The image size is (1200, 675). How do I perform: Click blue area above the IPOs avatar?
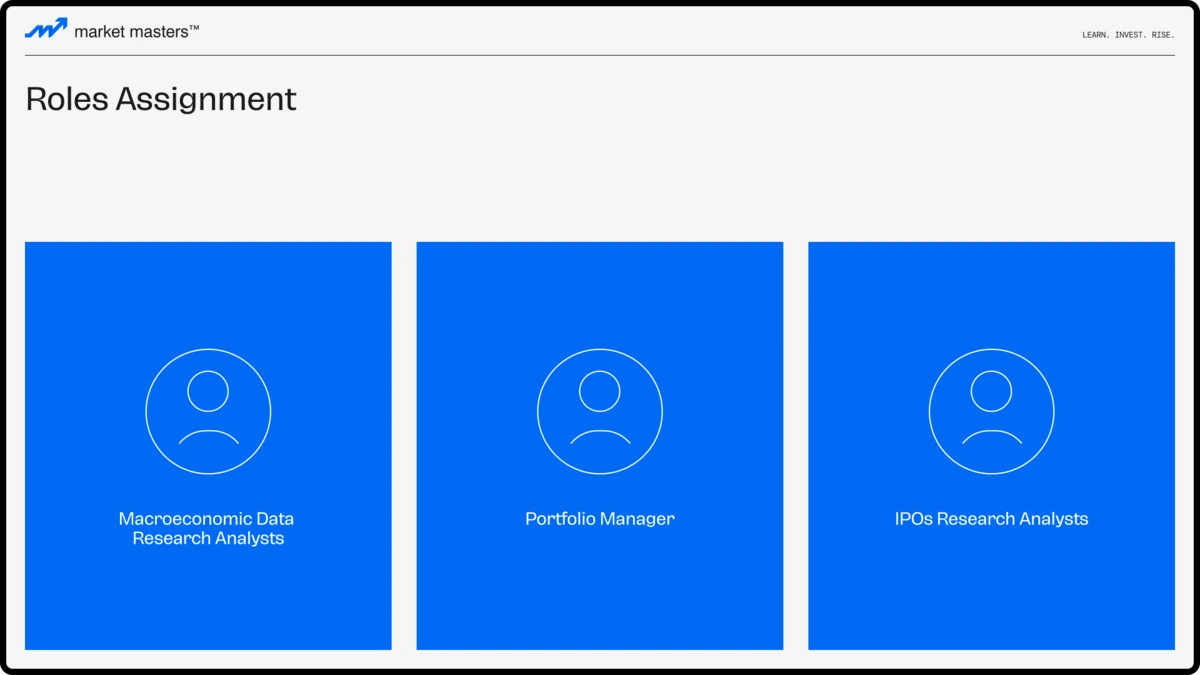(x=991, y=295)
